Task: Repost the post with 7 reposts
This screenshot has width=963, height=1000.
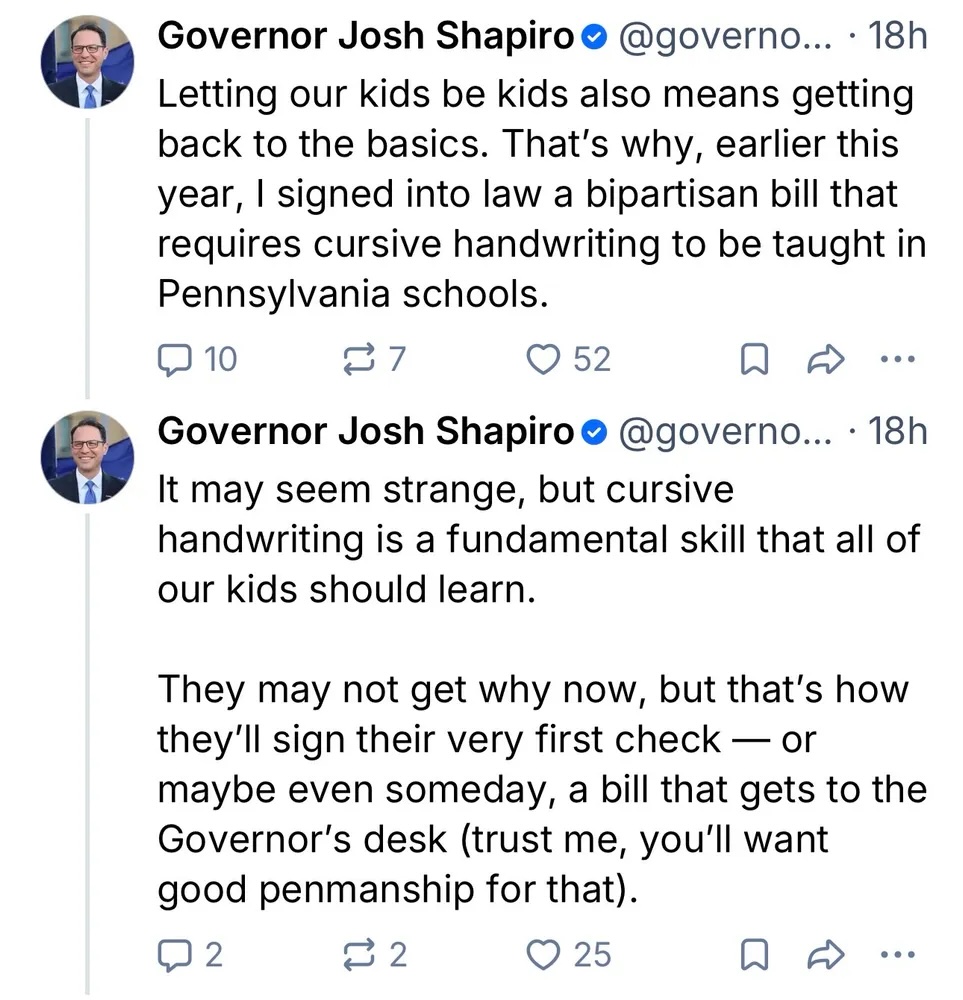Action: (x=358, y=358)
